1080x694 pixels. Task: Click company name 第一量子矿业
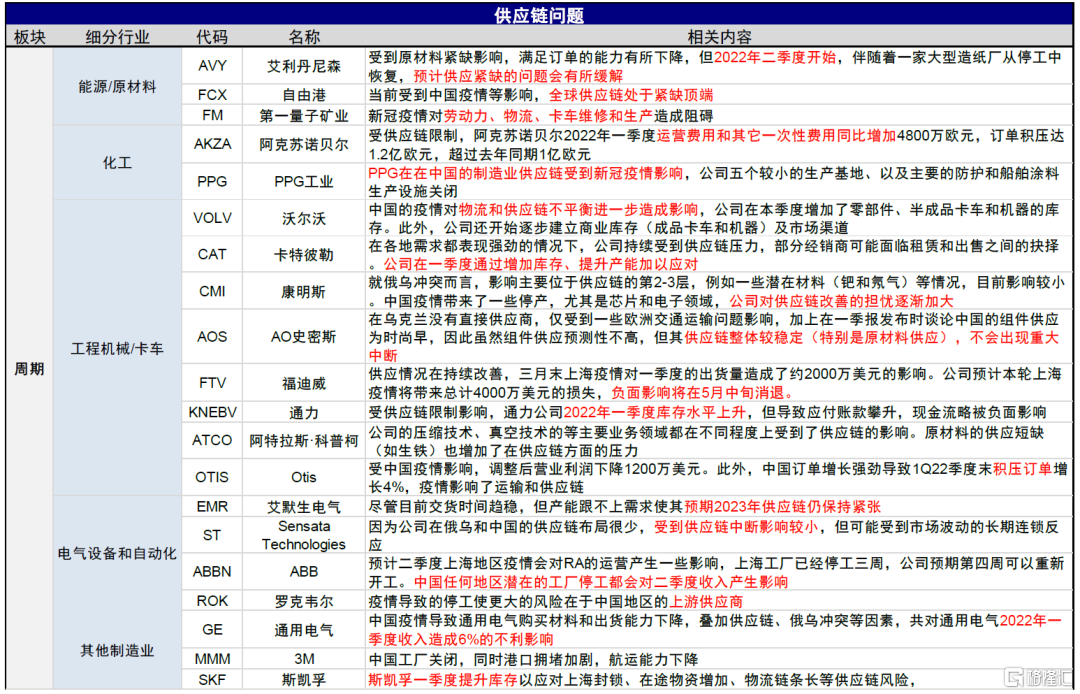tap(304, 116)
